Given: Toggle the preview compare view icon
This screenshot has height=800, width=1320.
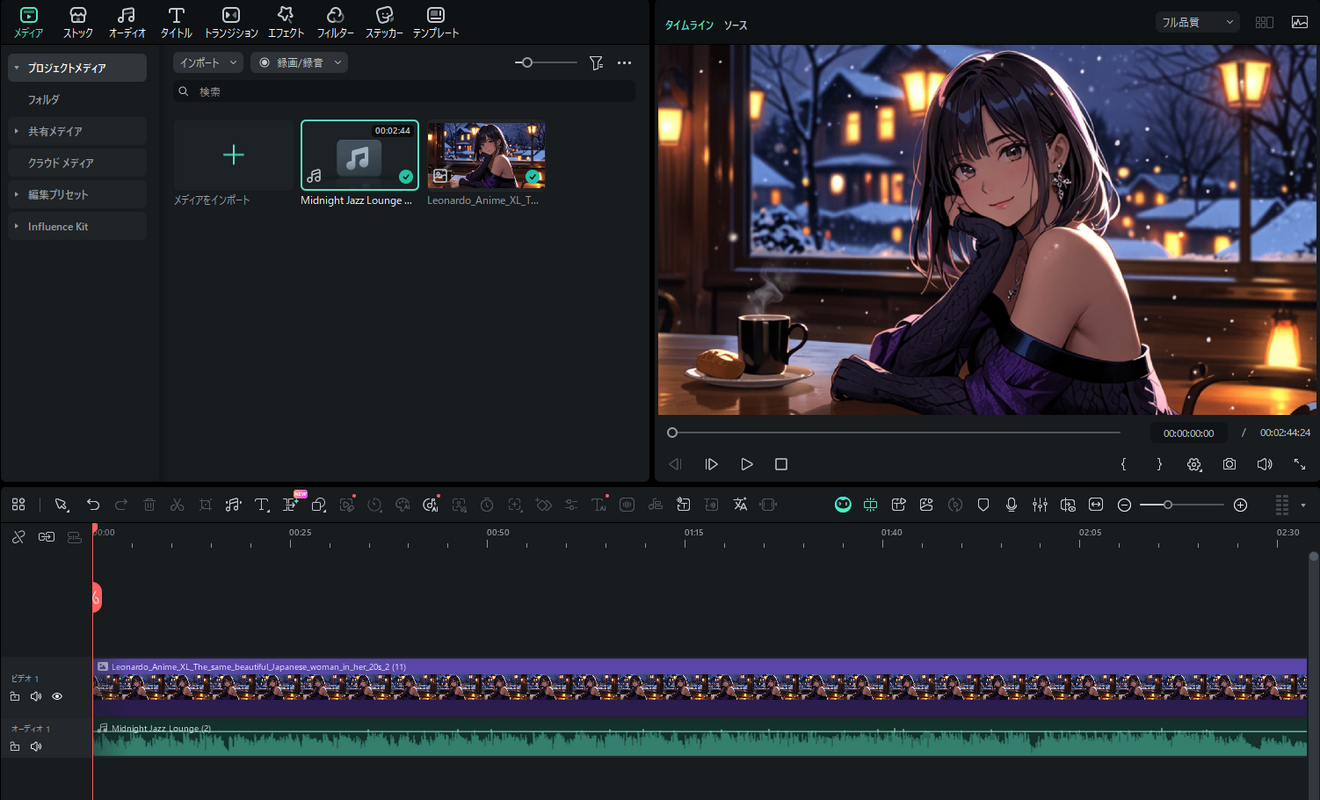Looking at the screenshot, I should point(1264,22).
